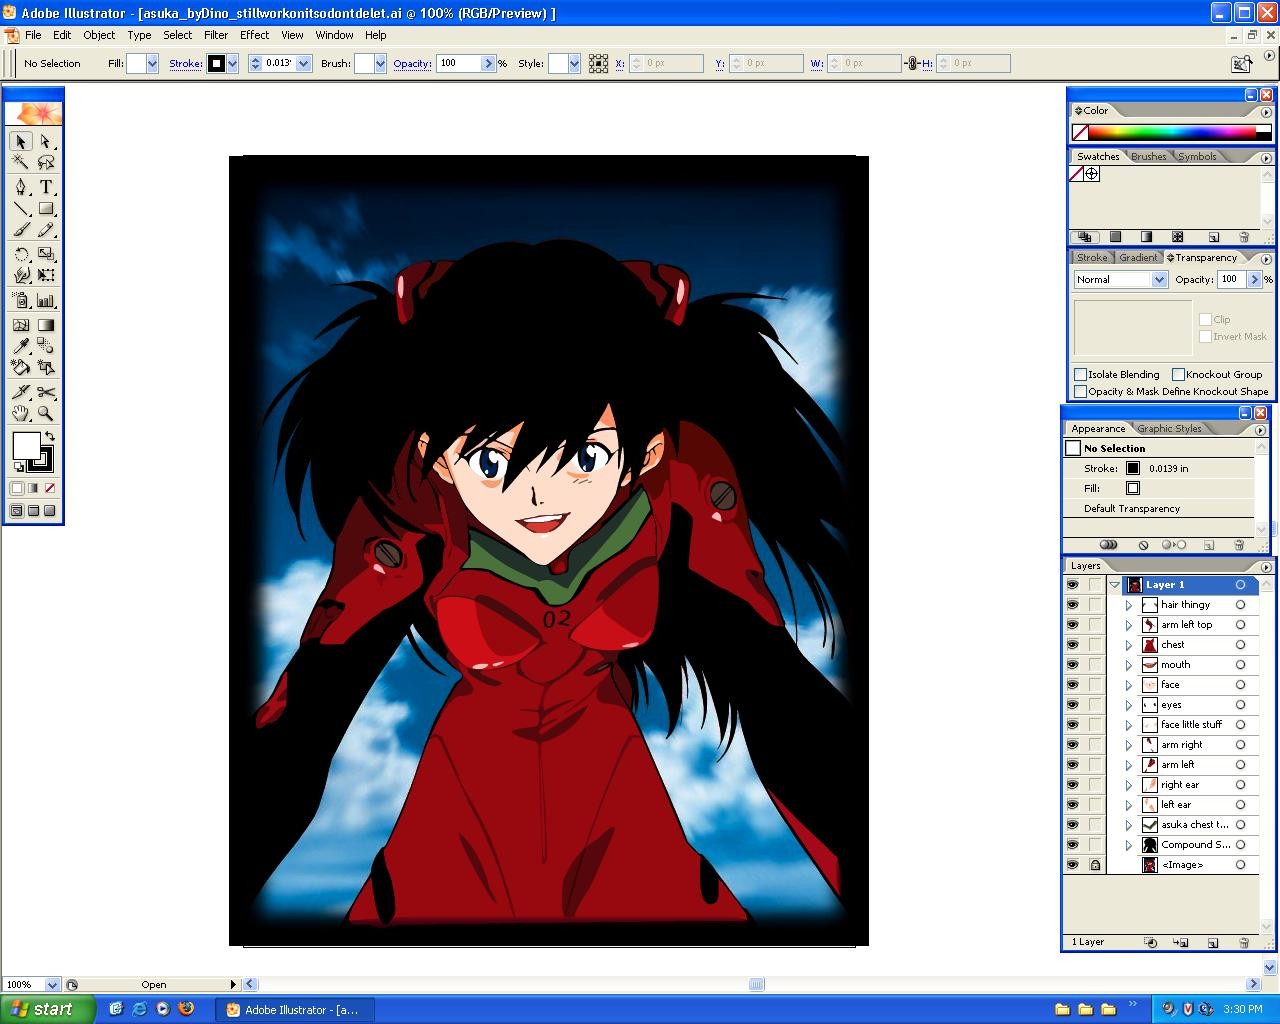The width and height of the screenshot is (1280, 1024).
Task: Click the stroke weight field in control bar
Action: coord(279,63)
